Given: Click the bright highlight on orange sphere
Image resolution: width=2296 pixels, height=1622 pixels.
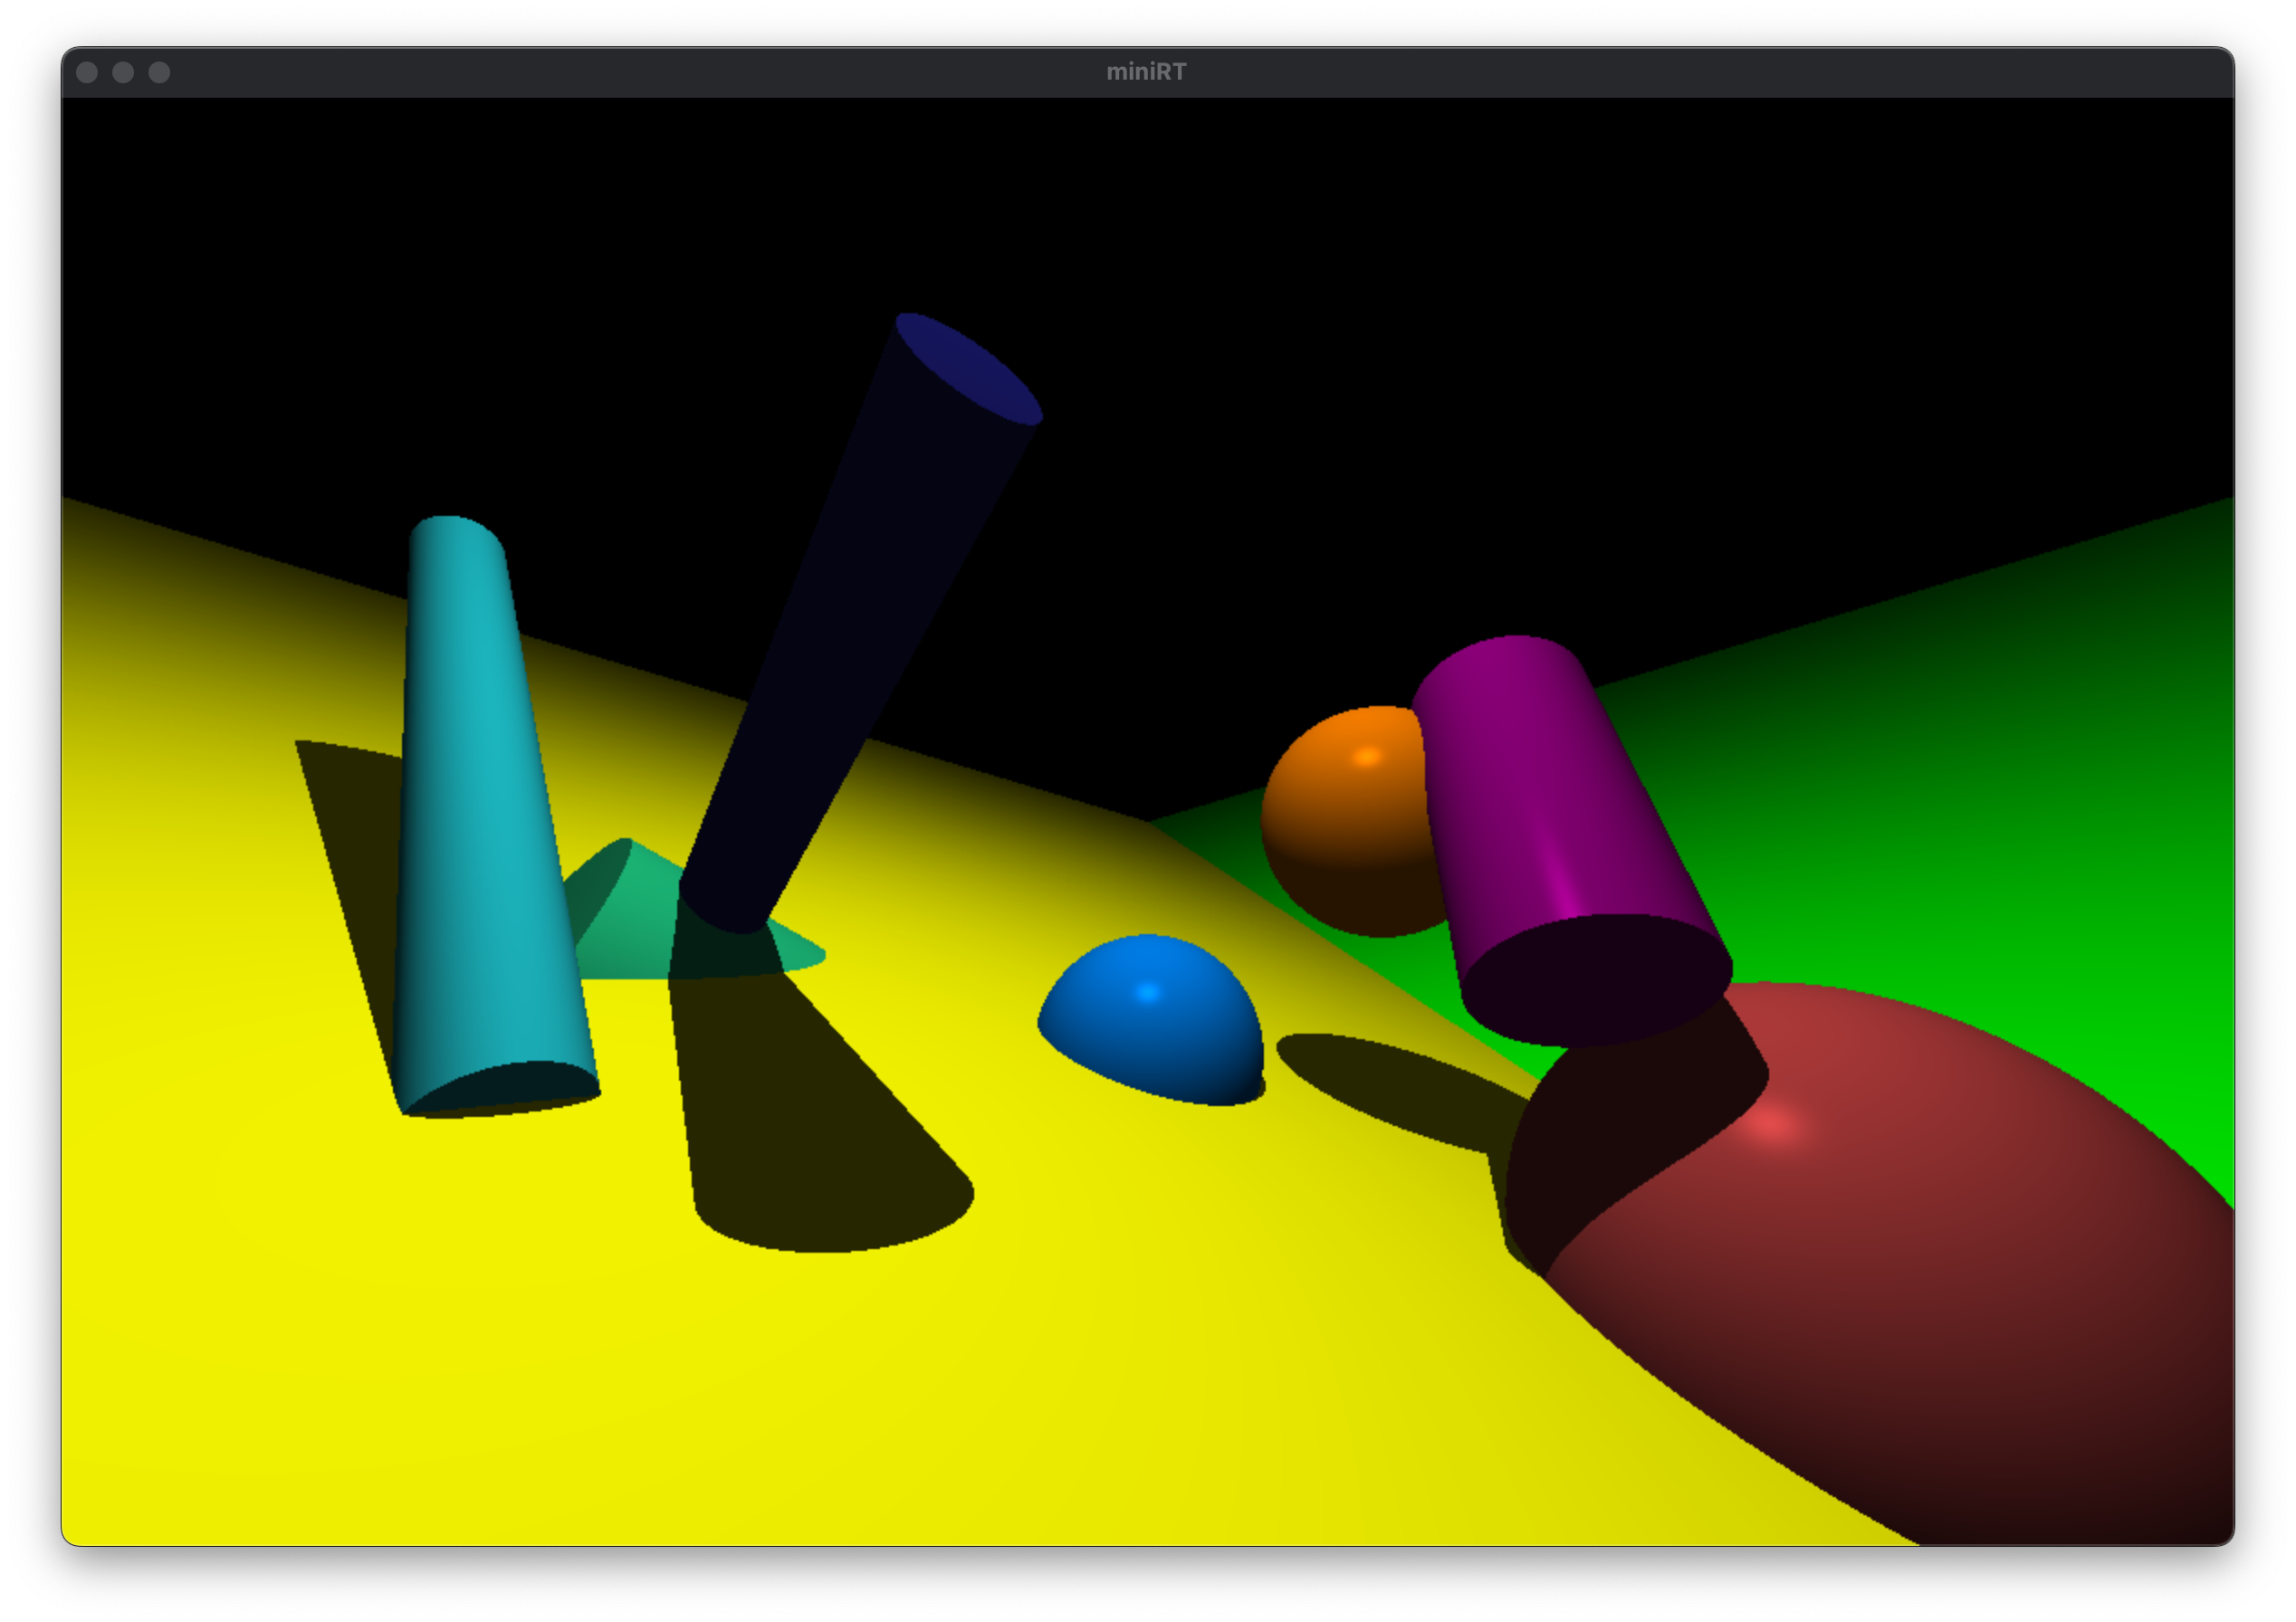Looking at the screenshot, I should (1367, 756).
